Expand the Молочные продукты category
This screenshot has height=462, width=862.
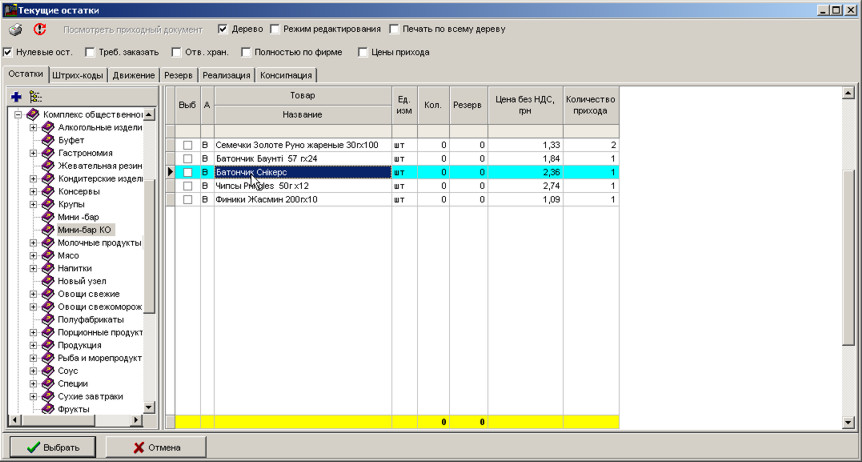(x=33, y=243)
